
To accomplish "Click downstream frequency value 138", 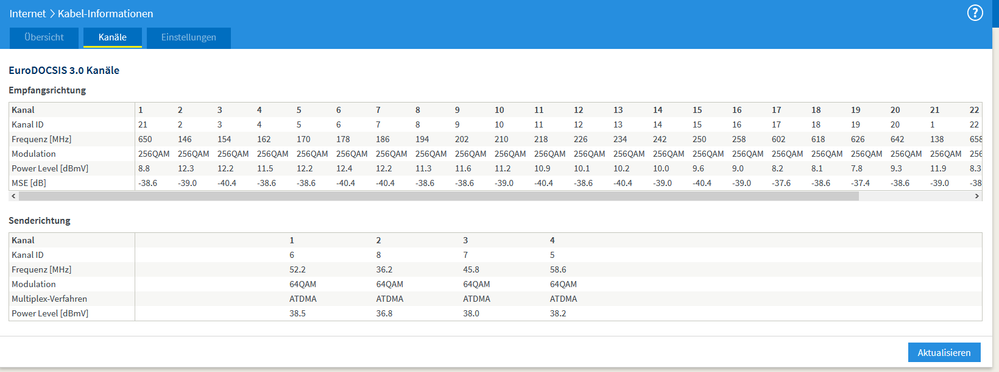I will 937,139.
